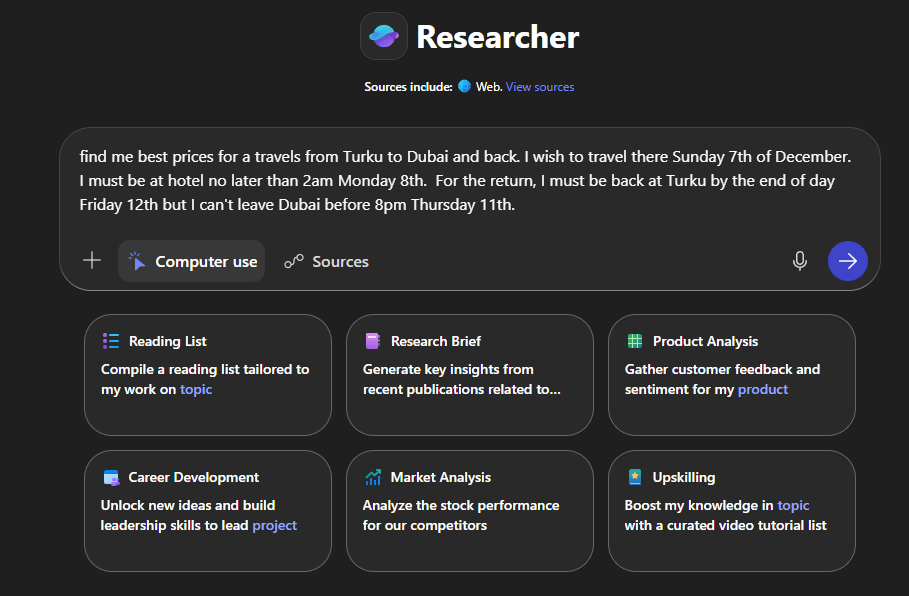Select the Research Brief prompt card

click(x=469, y=375)
